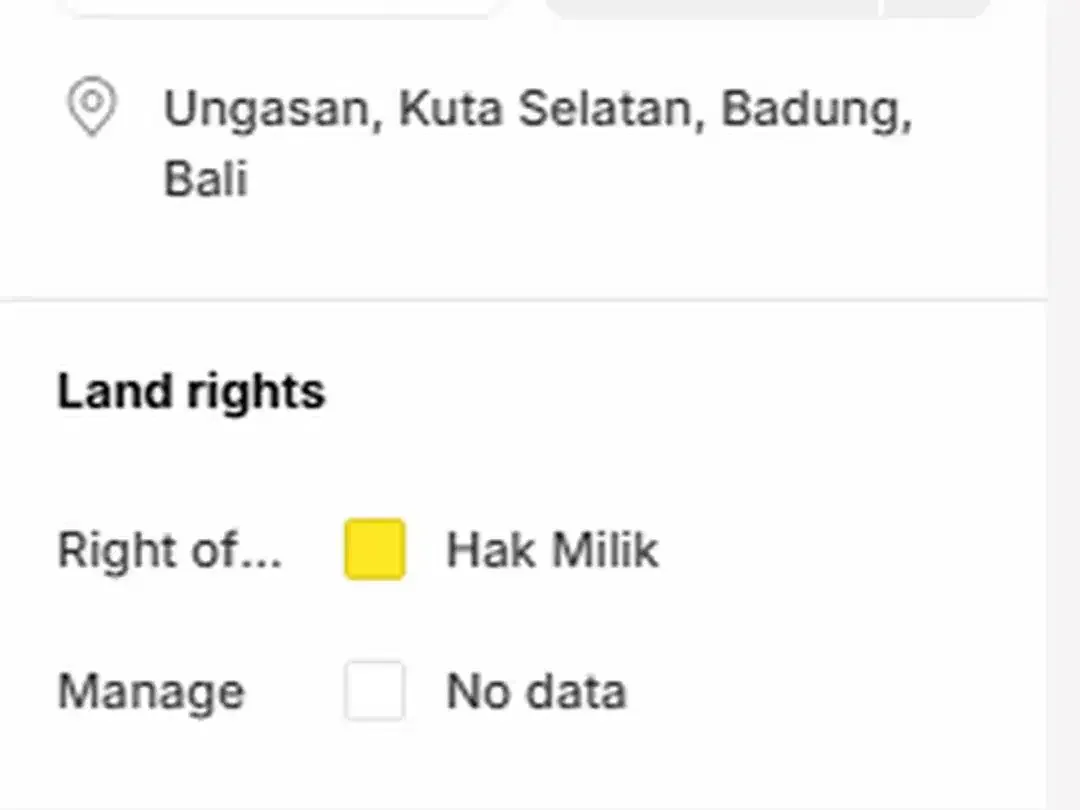
Task: Expand the truncated Right of... label
Action: (x=169, y=550)
